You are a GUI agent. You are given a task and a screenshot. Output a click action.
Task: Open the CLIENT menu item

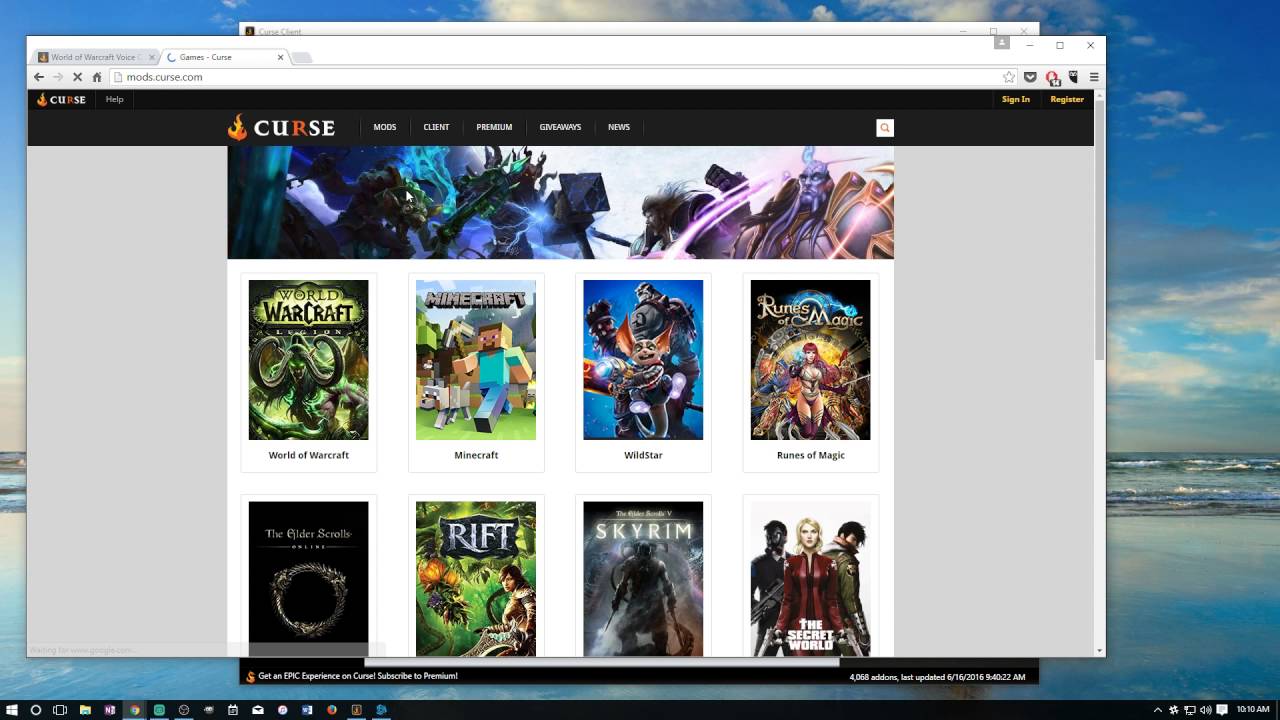pyautogui.click(x=436, y=127)
